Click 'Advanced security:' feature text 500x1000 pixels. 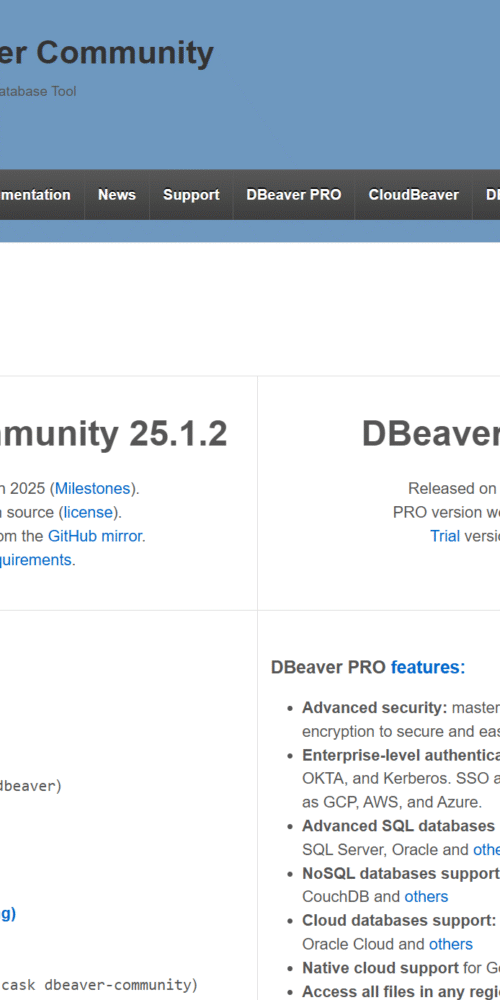coord(374,708)
